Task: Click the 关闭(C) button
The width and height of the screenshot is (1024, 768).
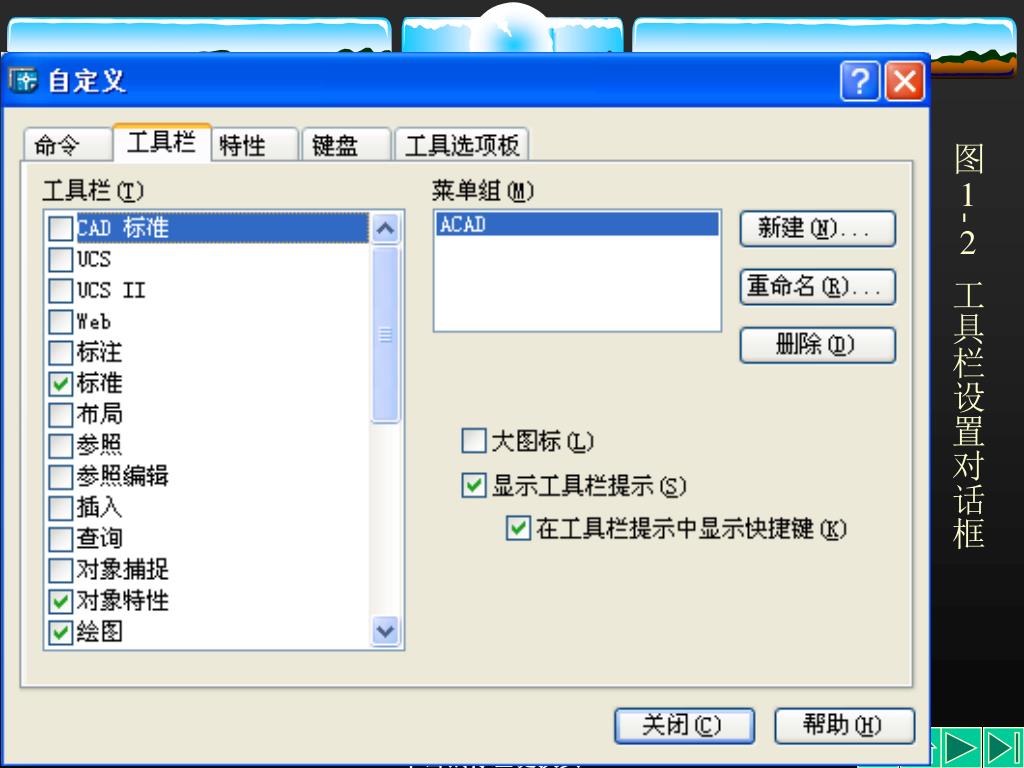Action: [684, 726]
